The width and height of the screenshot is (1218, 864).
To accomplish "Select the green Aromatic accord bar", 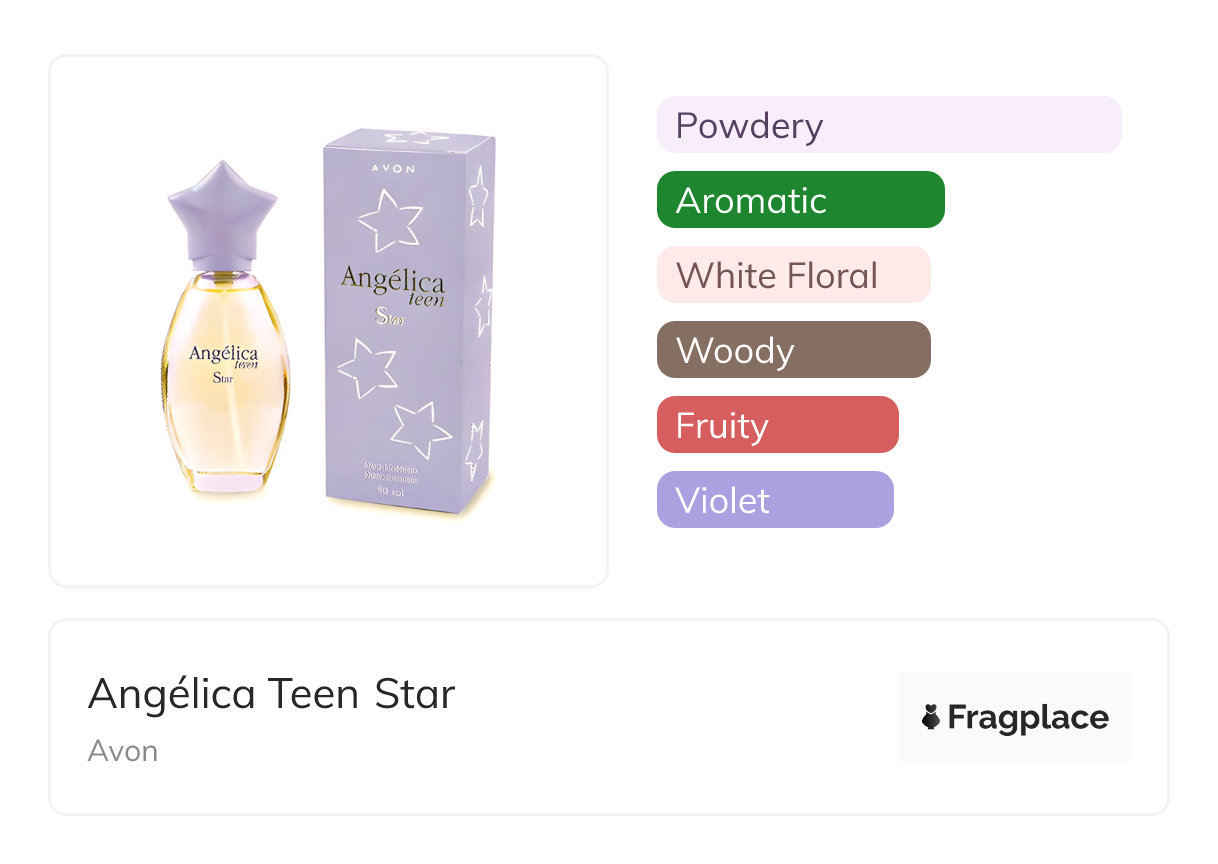I will point(800,200).
